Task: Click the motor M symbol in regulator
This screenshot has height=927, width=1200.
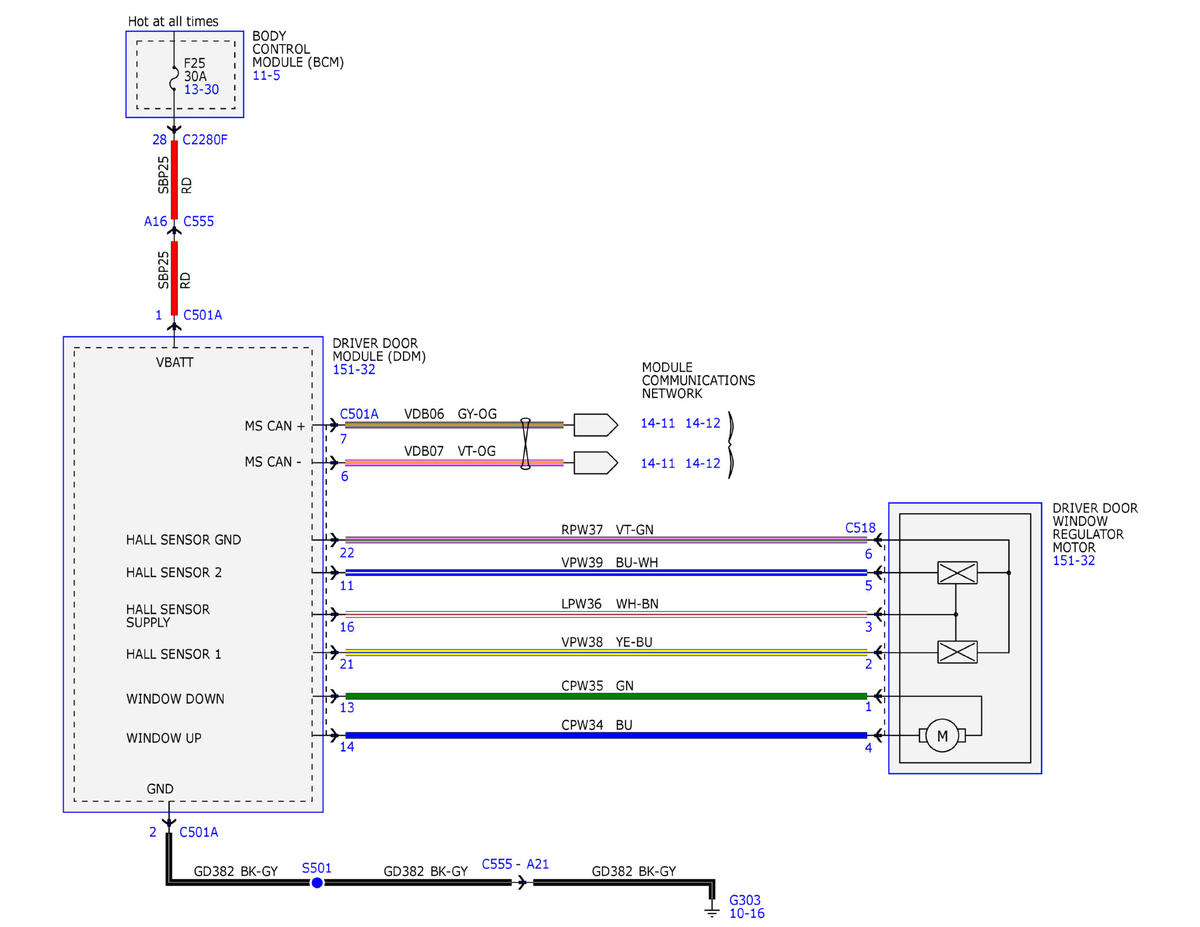Action: click(x=940, y=737)
